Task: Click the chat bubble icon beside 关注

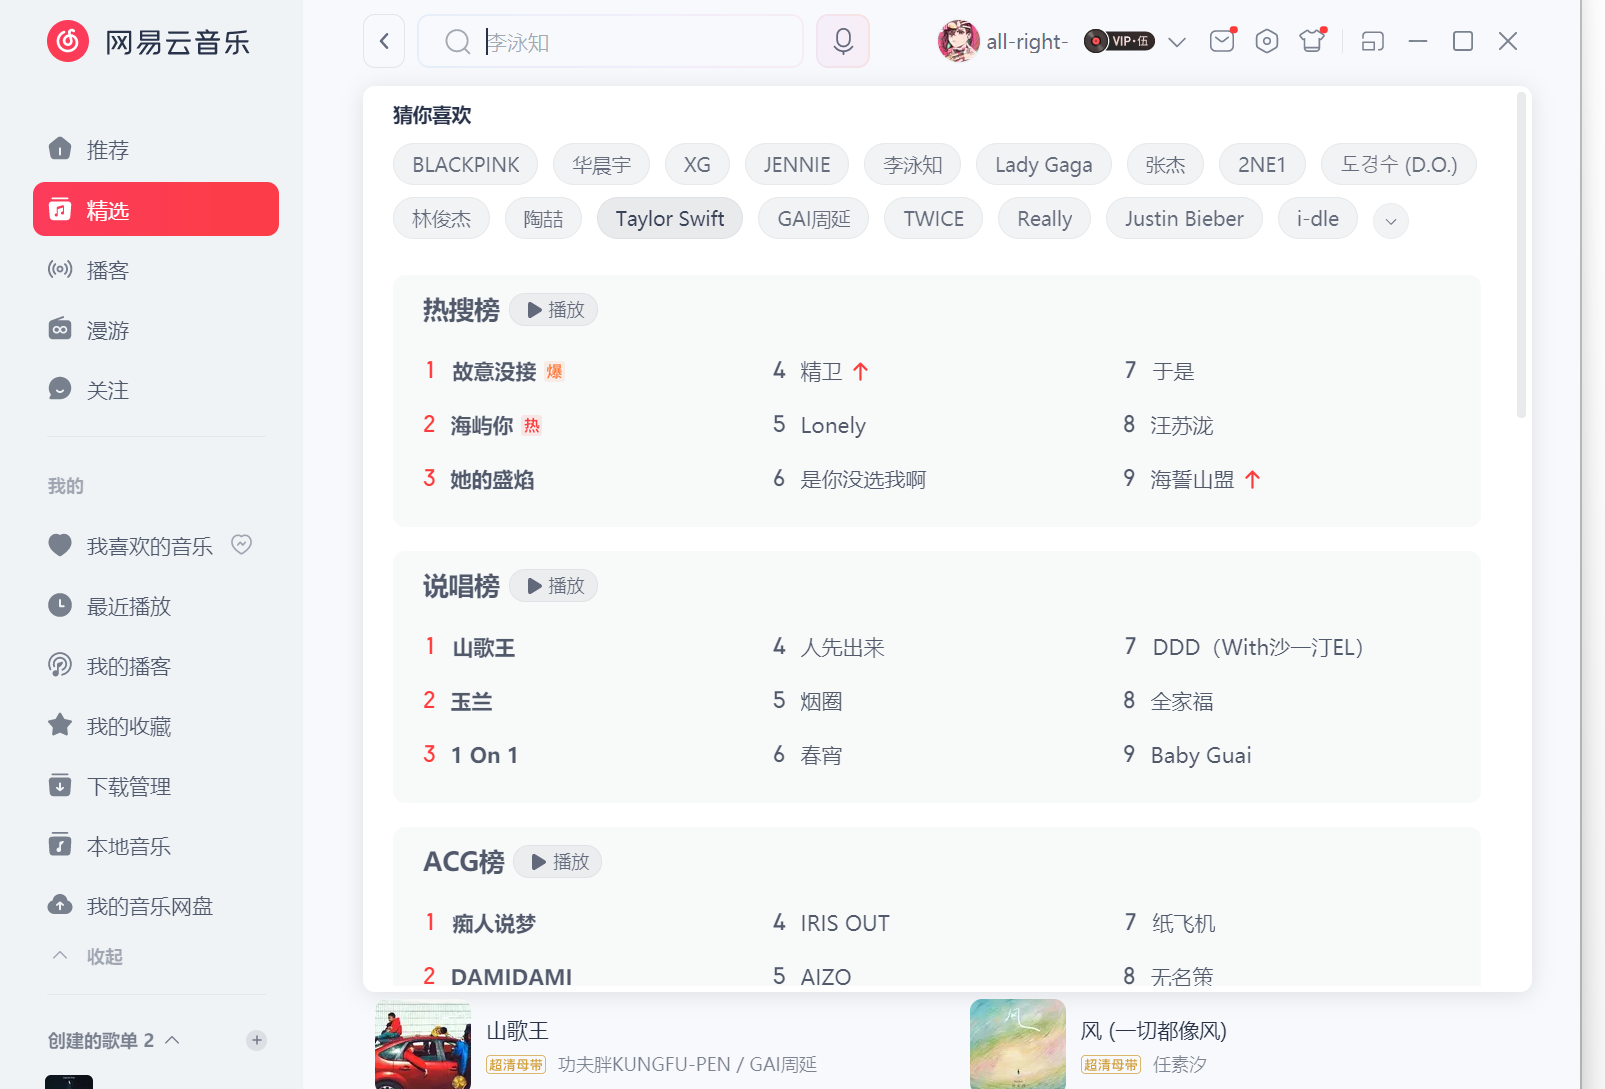Action: [x=60, y=389]
